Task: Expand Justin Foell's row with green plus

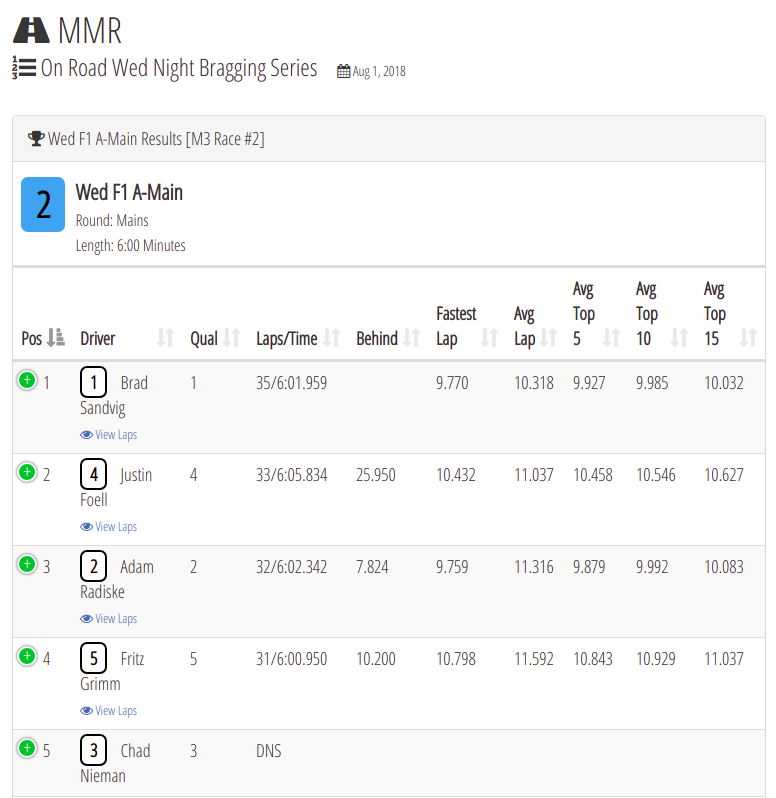Action: pyautogui.click(x=27, y=472)
